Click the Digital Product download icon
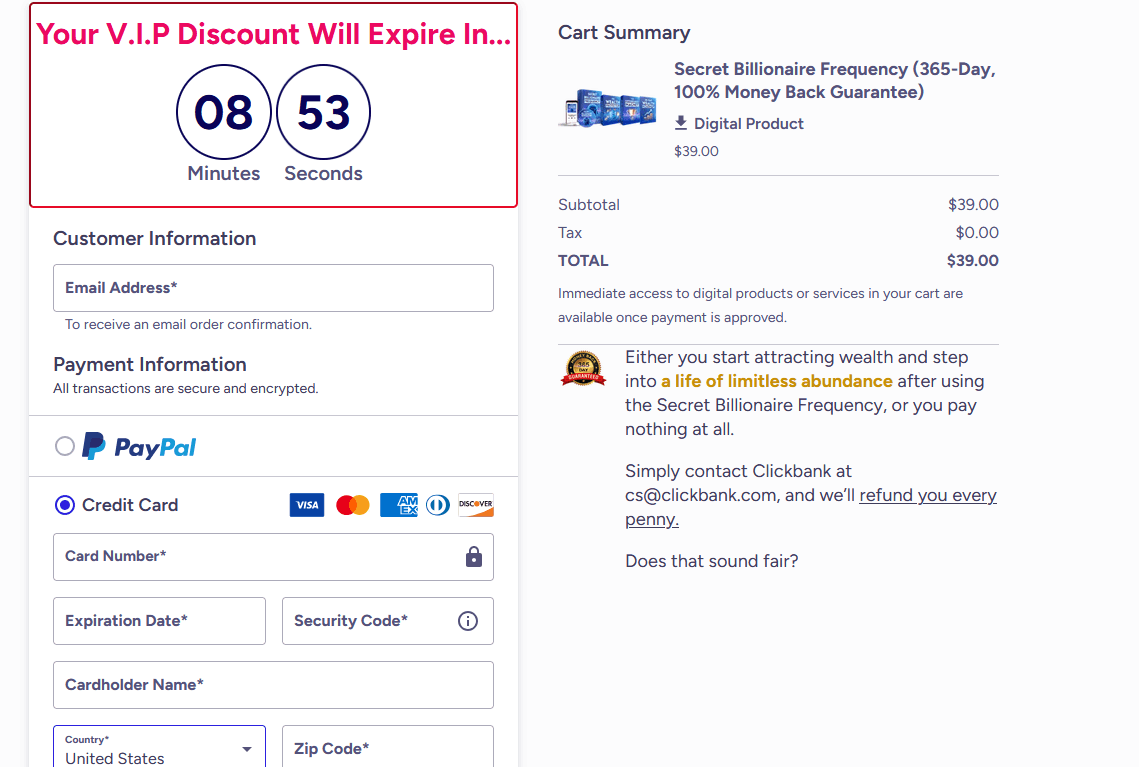The height and width of the screenshot is (767, 1139). pos(682,123)
